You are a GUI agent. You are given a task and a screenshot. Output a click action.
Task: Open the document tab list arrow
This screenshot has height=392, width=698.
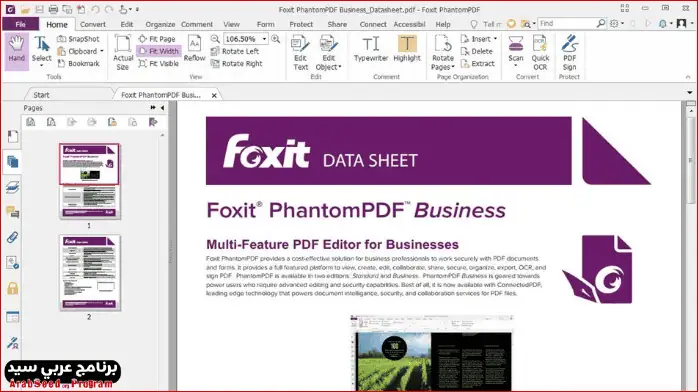(690, 93)
